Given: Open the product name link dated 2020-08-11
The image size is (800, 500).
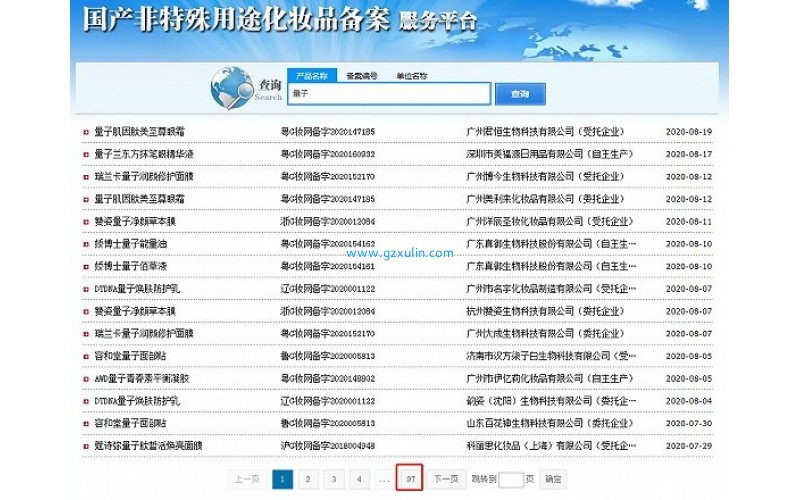Looking at the screenshot, I should [x=135, y=221].
